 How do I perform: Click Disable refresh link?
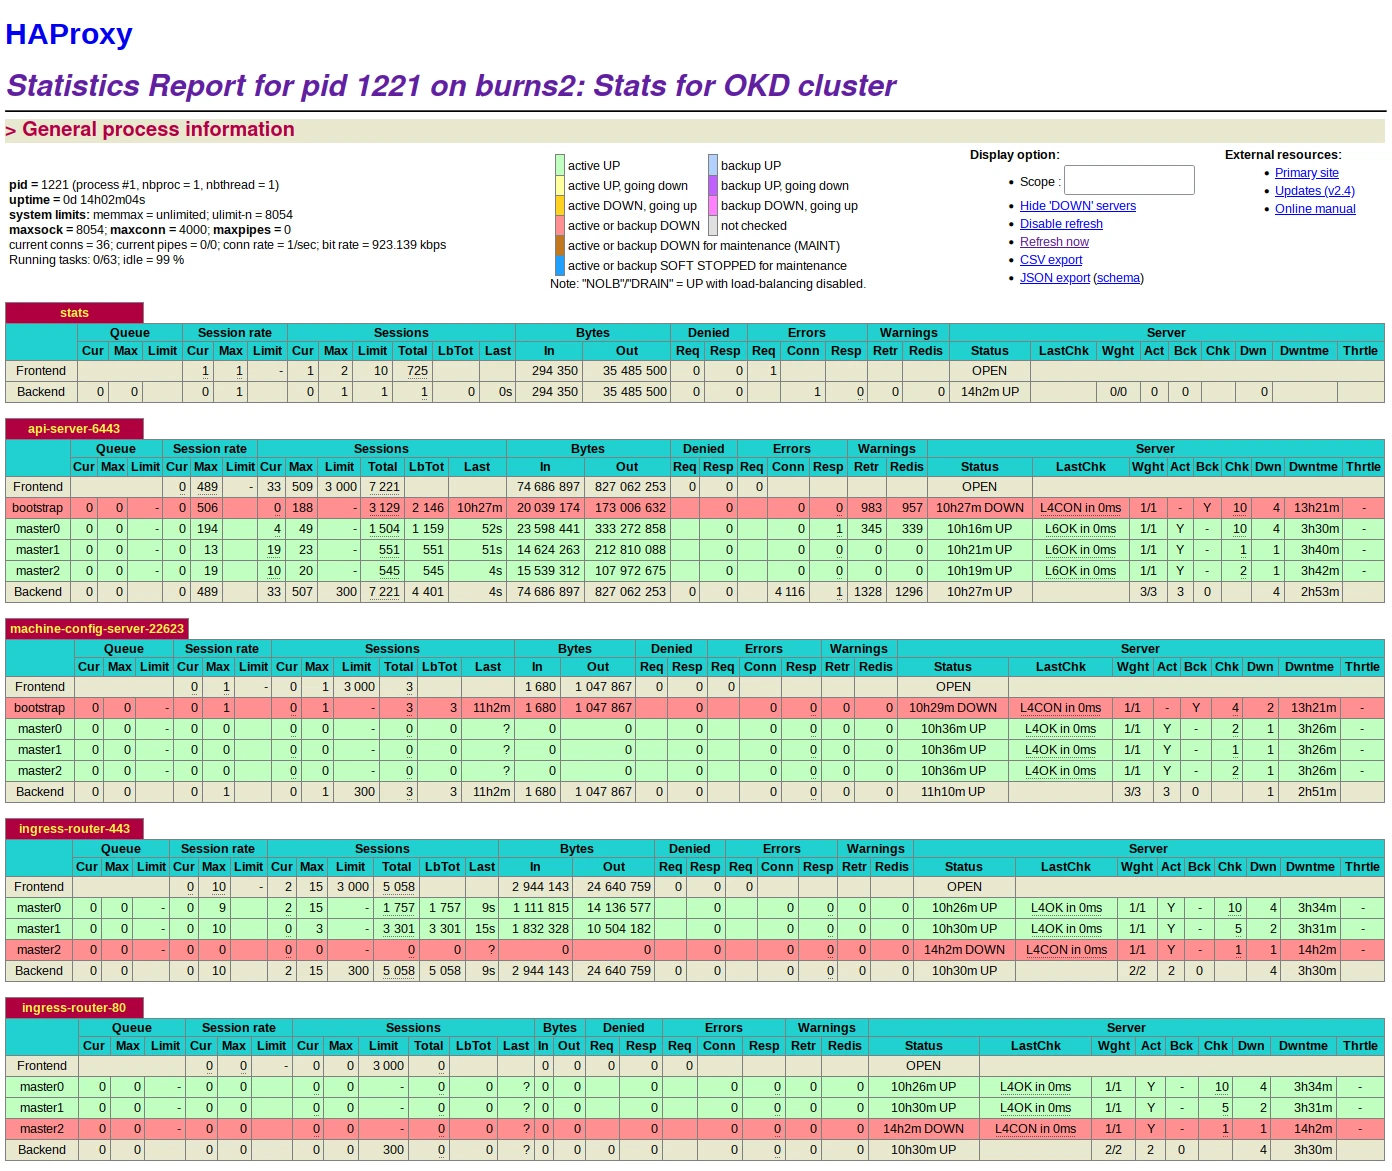point(1061,224)
